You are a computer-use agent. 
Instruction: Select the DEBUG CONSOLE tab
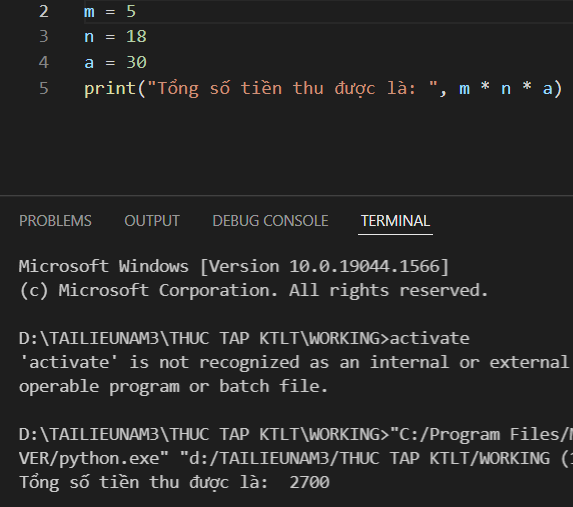pyautogui.click(x=270, y=221)
